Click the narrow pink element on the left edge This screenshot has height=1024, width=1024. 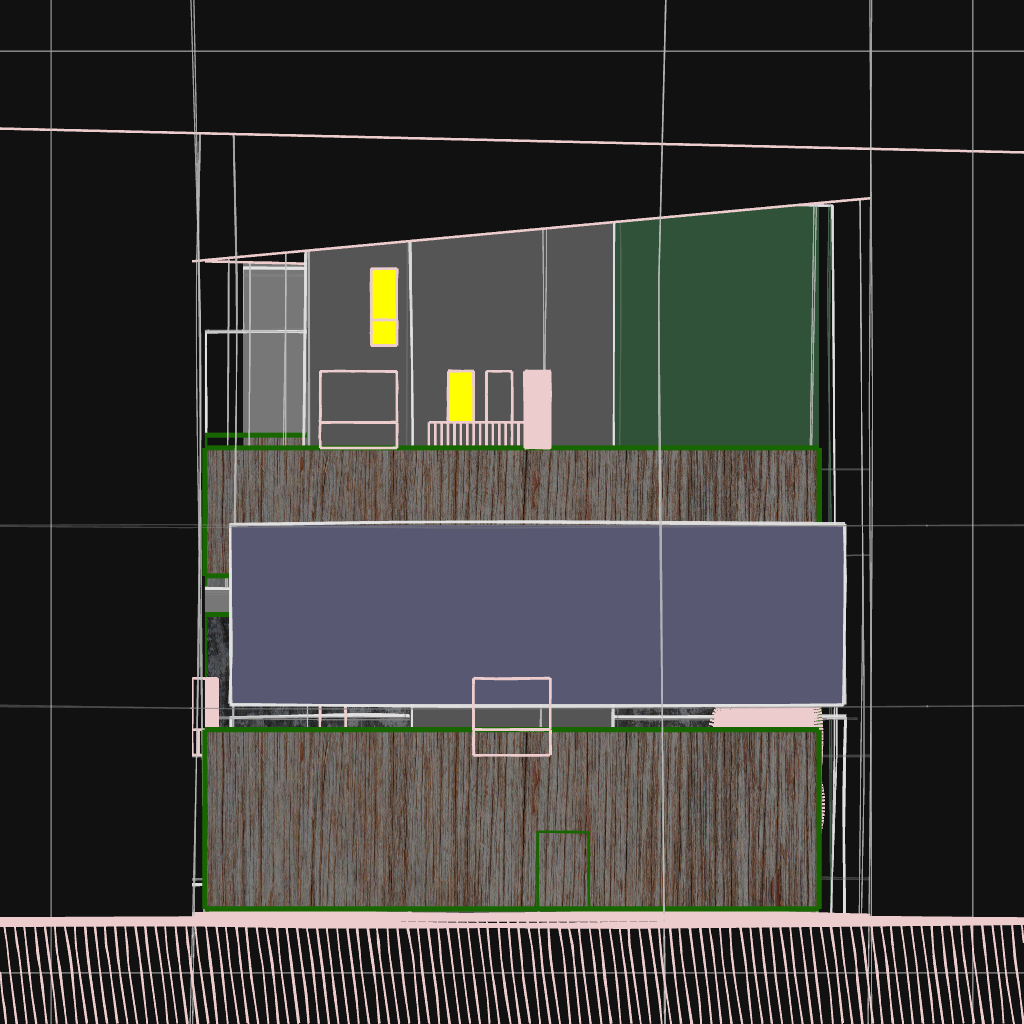[x=212, y=702]
